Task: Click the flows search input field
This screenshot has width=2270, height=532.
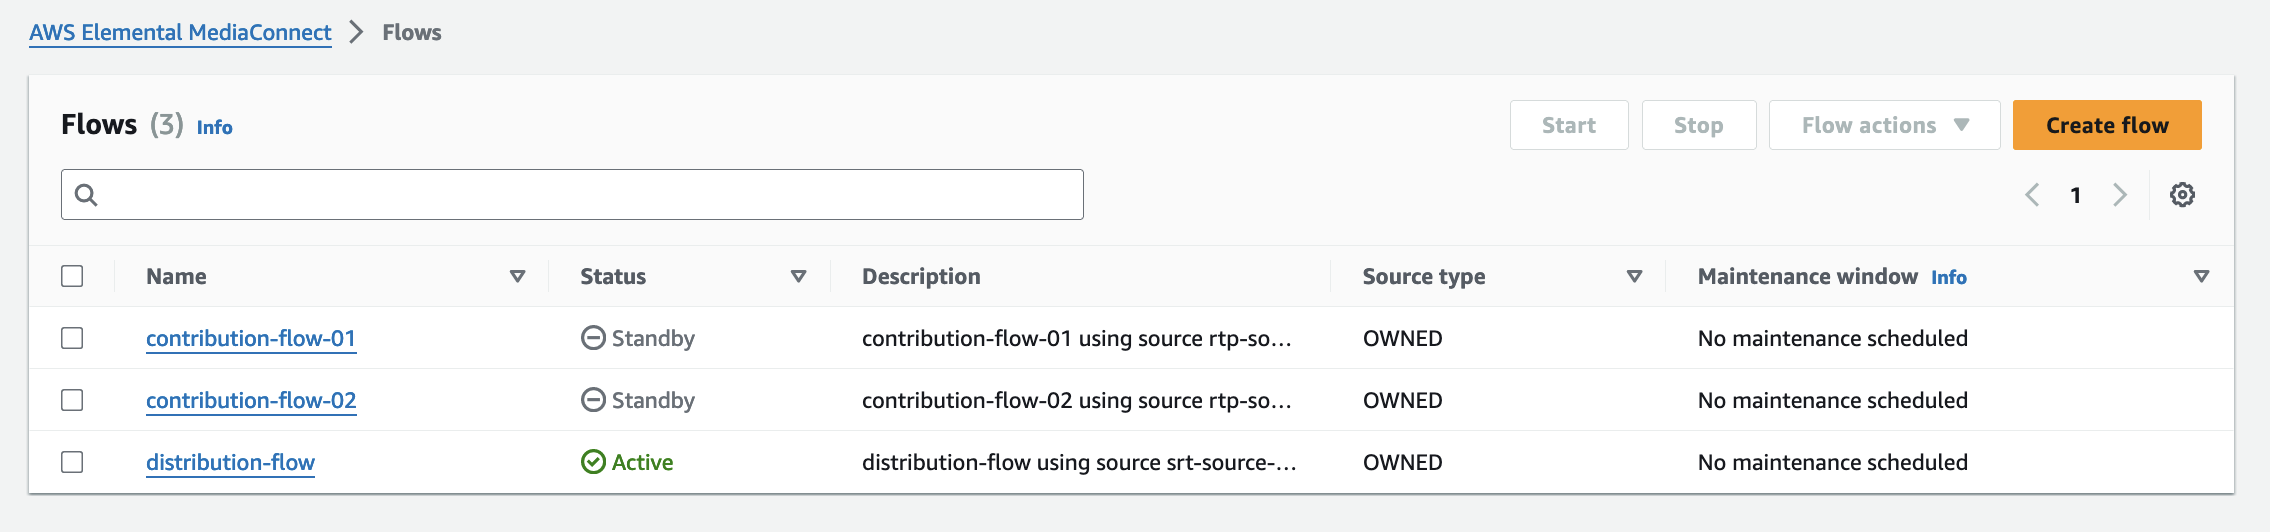Action: [590, 195]
